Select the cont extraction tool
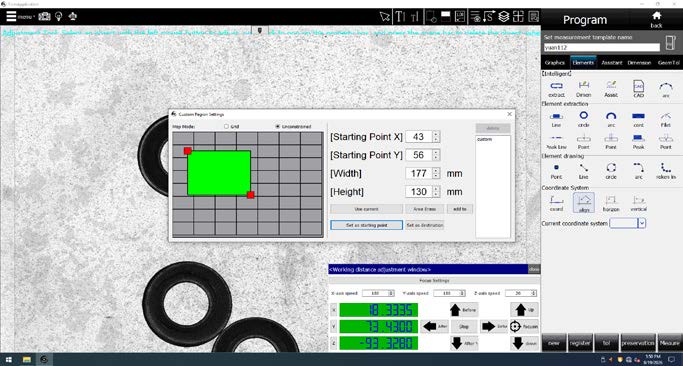This screenshot has height=366, width=683. (639, 119)
